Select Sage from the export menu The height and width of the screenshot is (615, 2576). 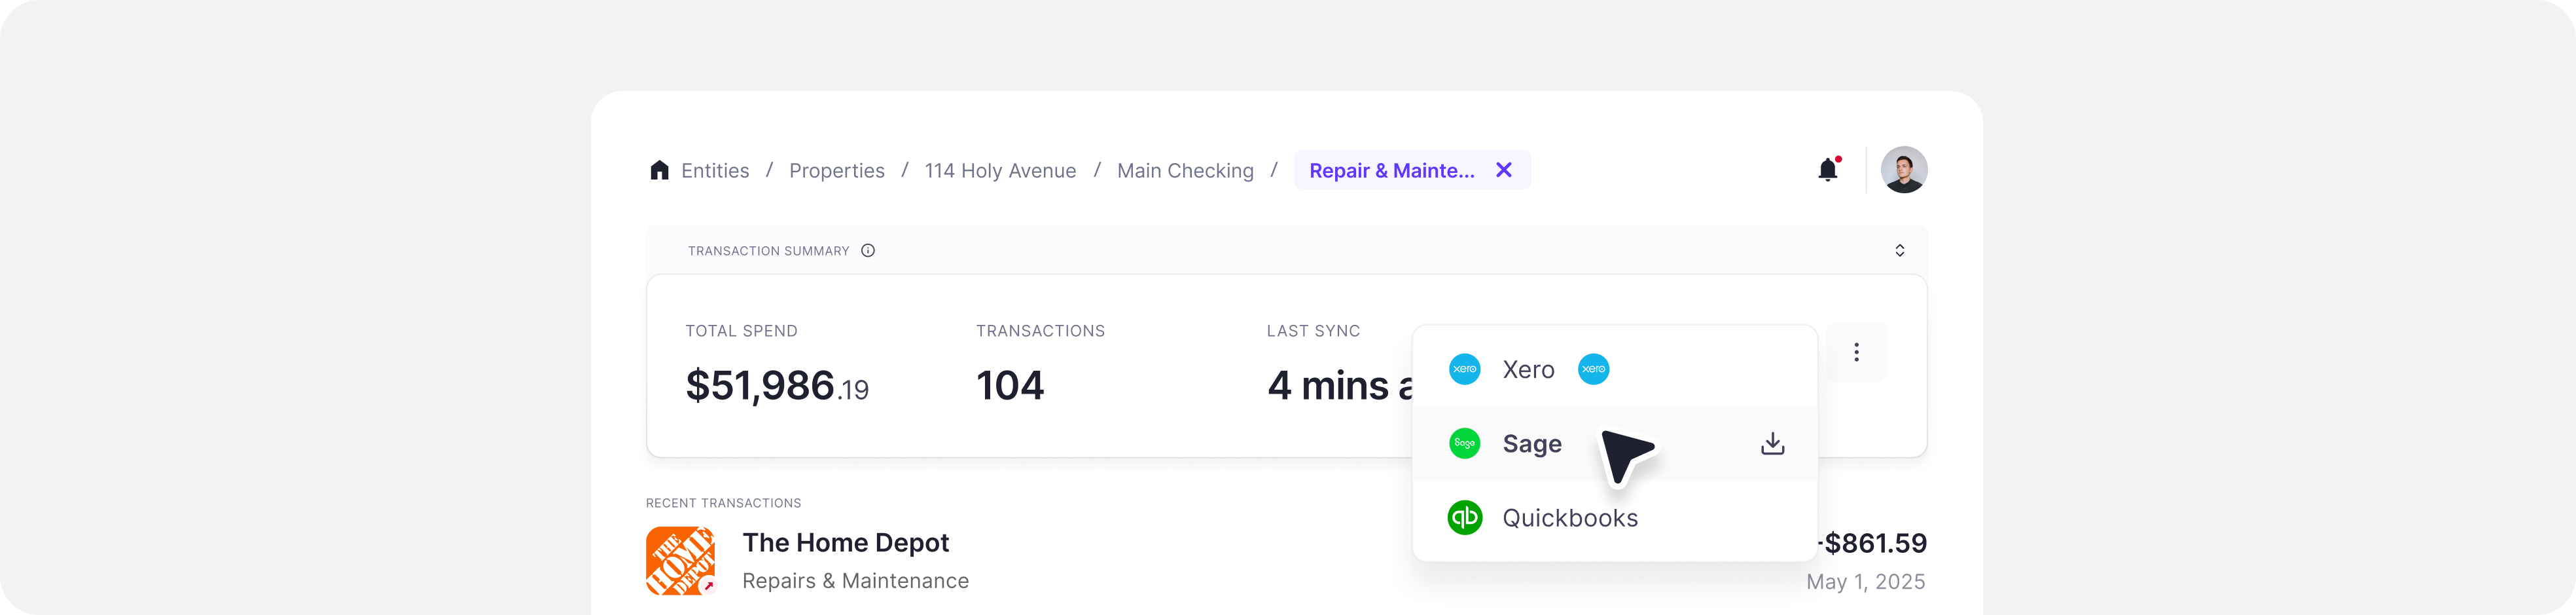coord(1615,443)
